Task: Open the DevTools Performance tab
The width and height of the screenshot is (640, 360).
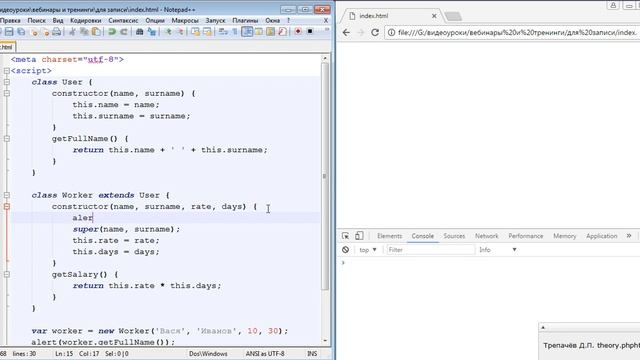Action: pyautogui.click(x=526, y=236)
